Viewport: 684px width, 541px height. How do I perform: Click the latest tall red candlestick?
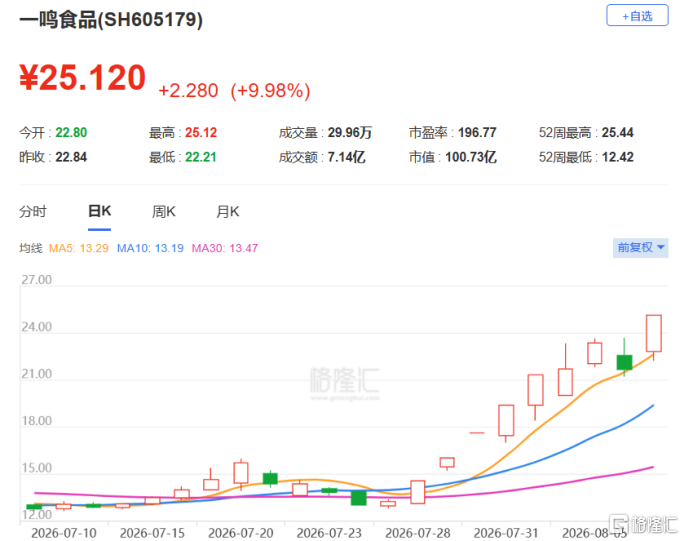[653, 333]
